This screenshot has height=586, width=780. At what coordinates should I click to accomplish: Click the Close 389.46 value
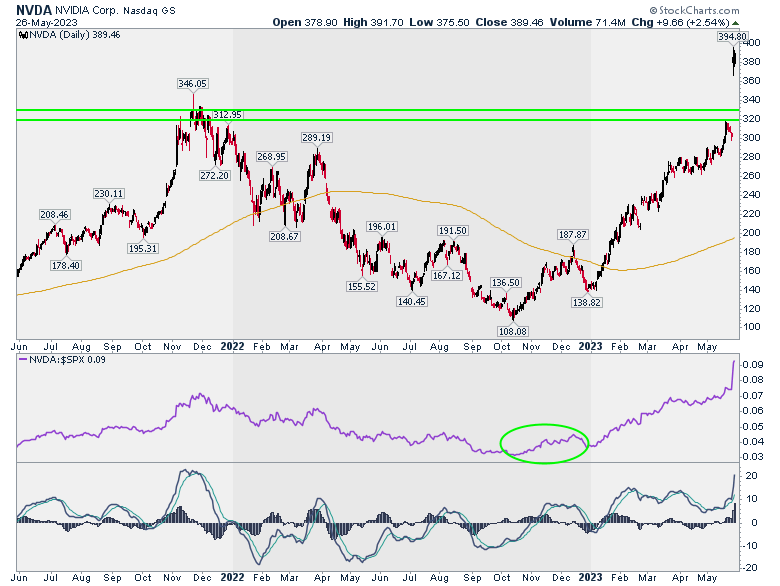point(509,22)
